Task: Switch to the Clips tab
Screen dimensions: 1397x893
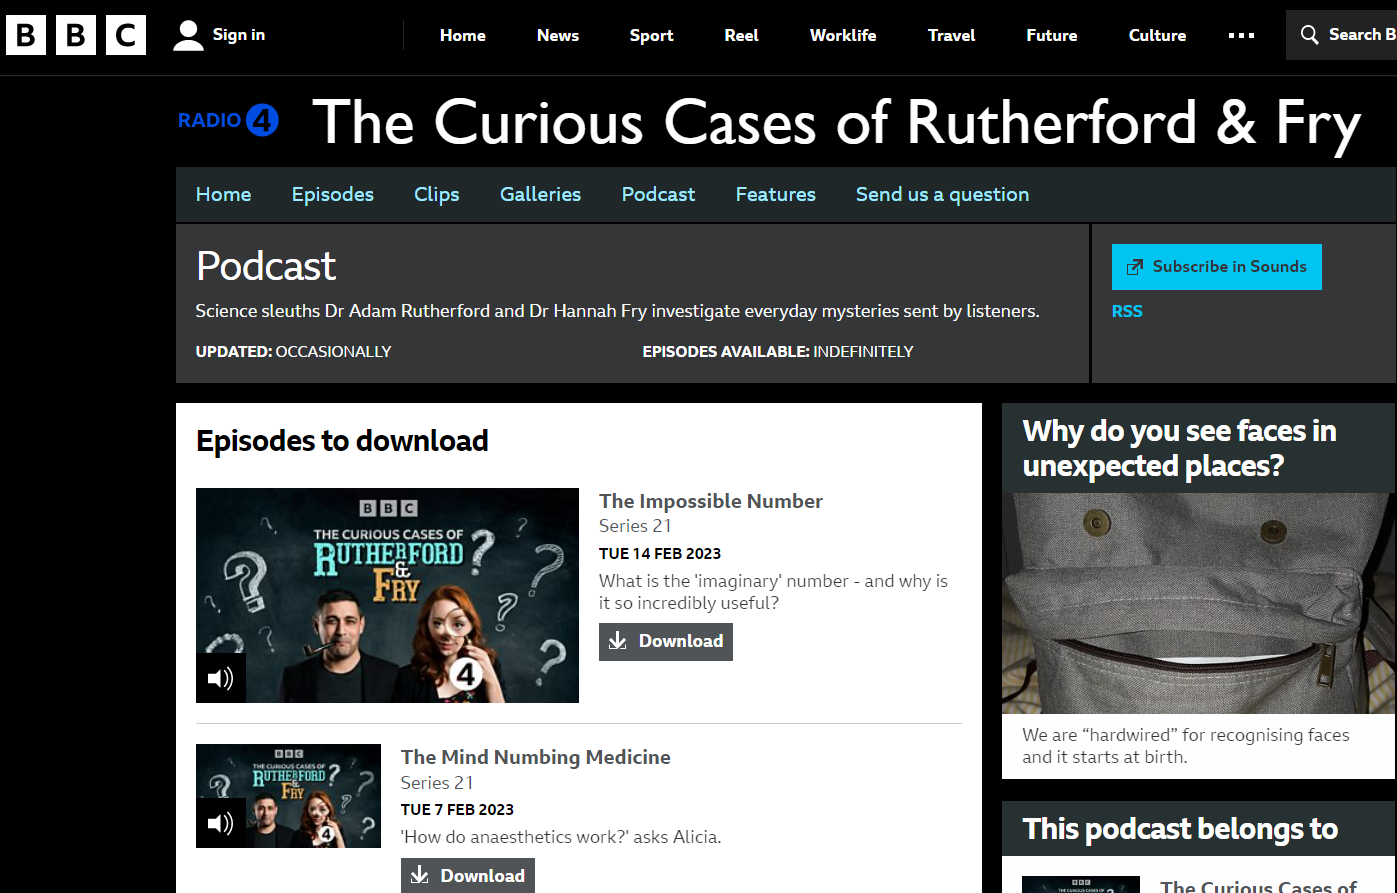Action: tap(437, 195)
